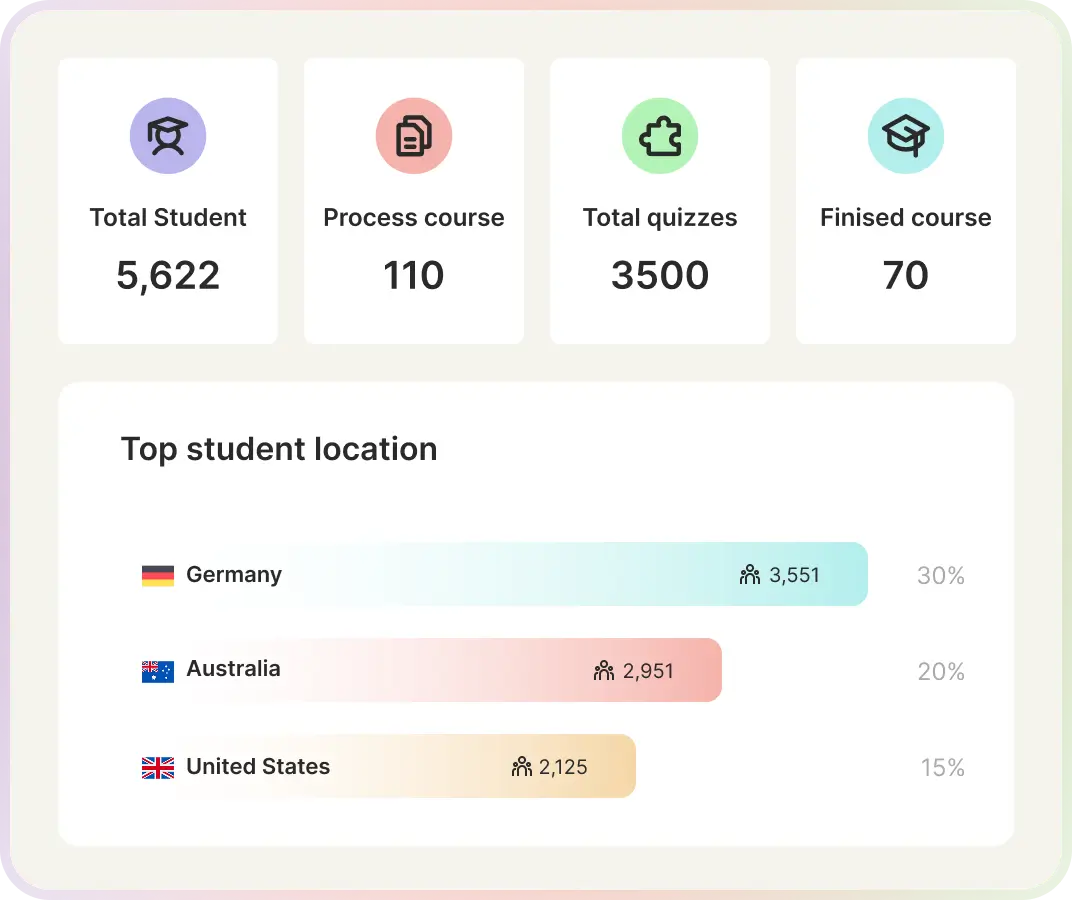Click the 30% label for Germany
Screen dimensions: 1072x900
coord(940,576)
